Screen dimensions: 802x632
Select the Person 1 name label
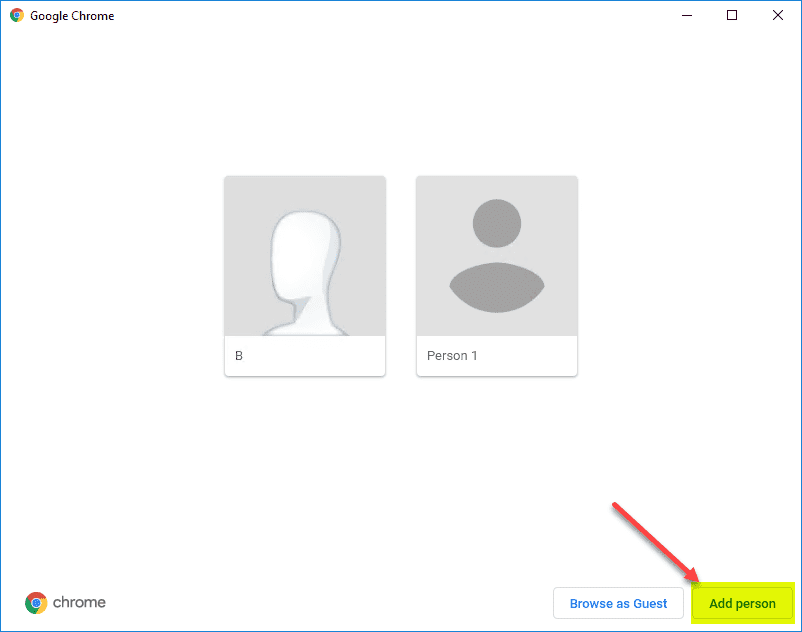click(x=451, y=355)
